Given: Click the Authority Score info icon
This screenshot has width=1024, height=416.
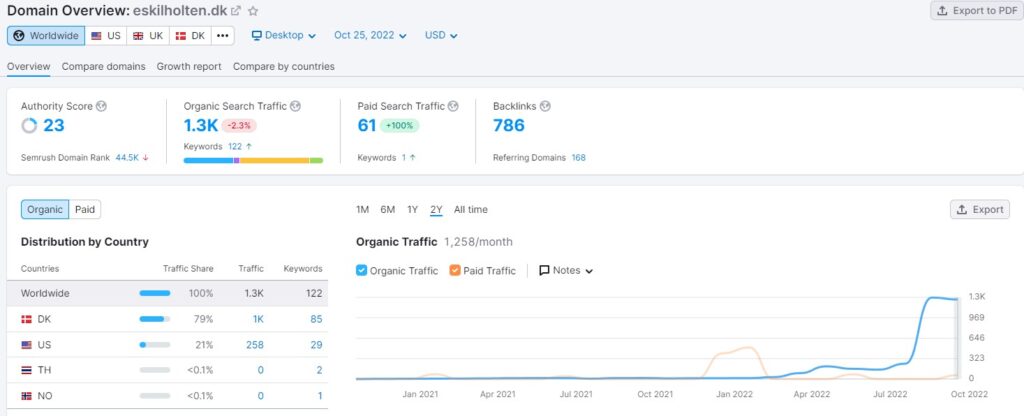Looking at the screenshot, I should point(101,106).
